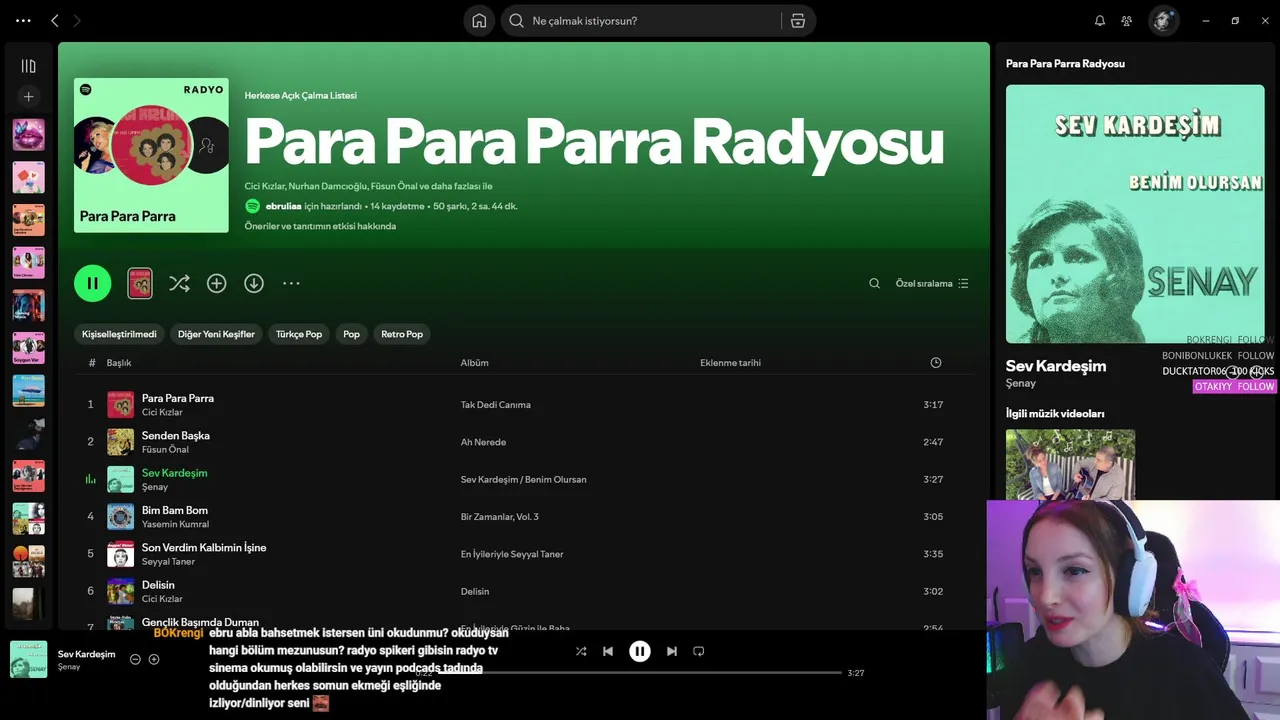Open the friend activity icon
This screenshot has height=720, width=1280.
[1127, 20]
